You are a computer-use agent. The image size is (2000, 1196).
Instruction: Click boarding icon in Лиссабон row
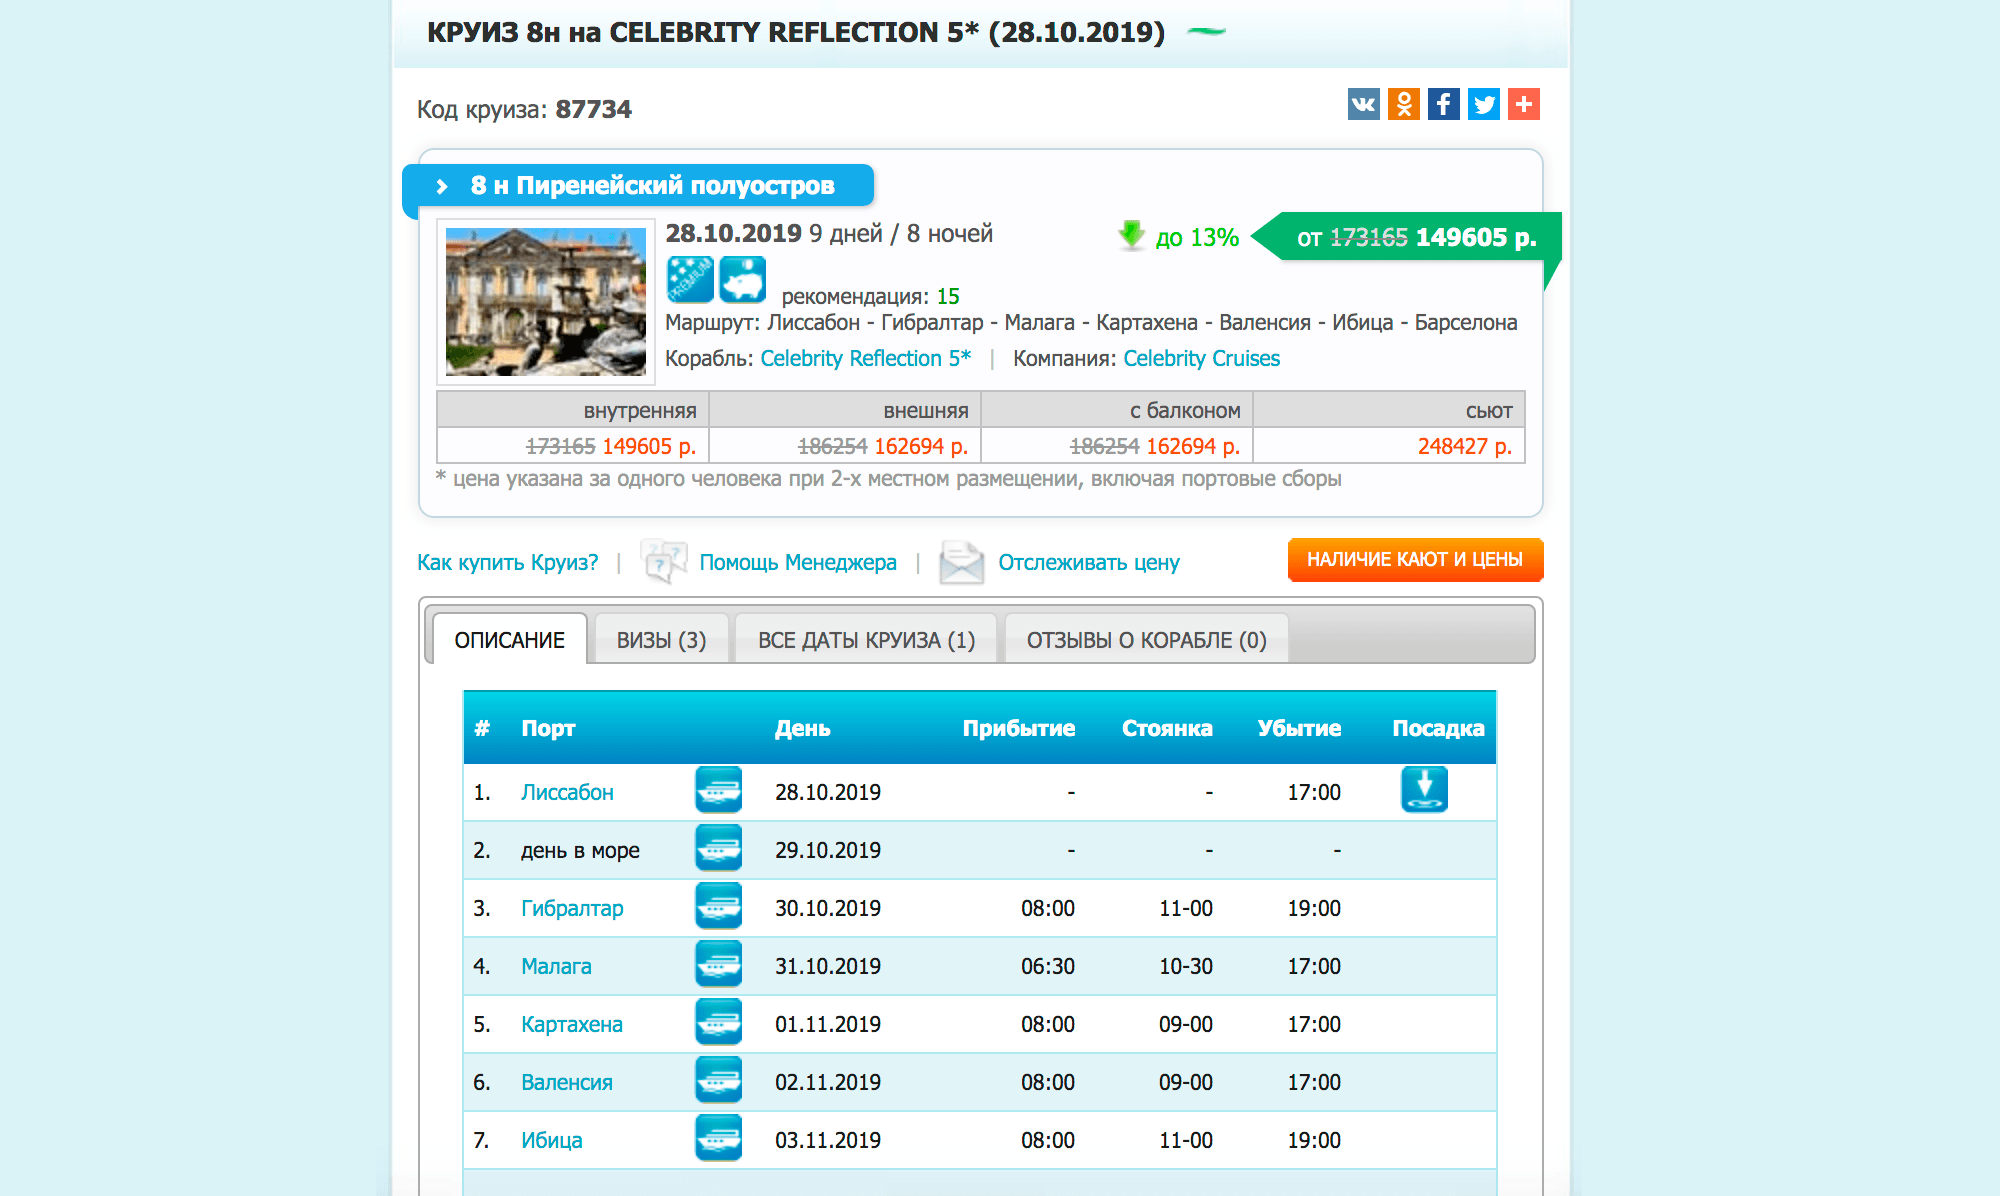1424,790
